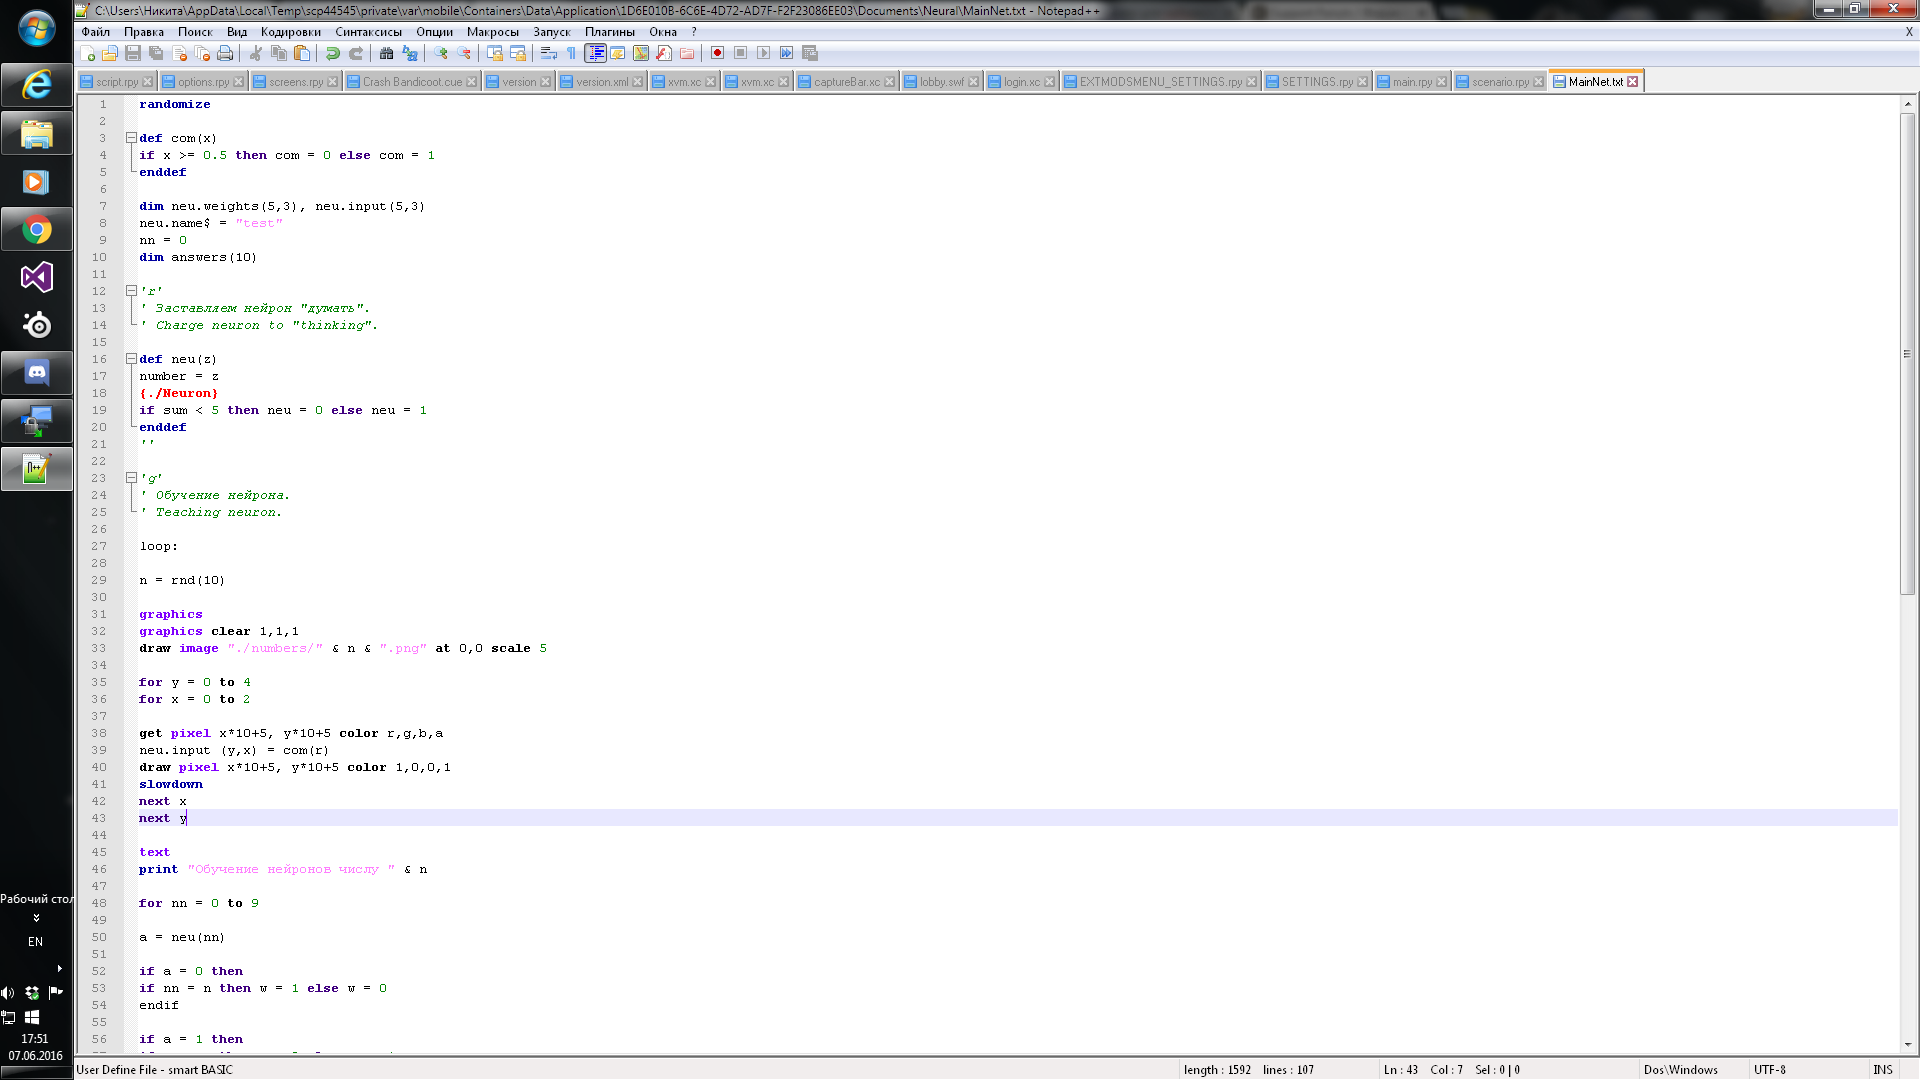Collapse the 'g' teaching neuron block

pyautogui.click(x=131, y=478)
